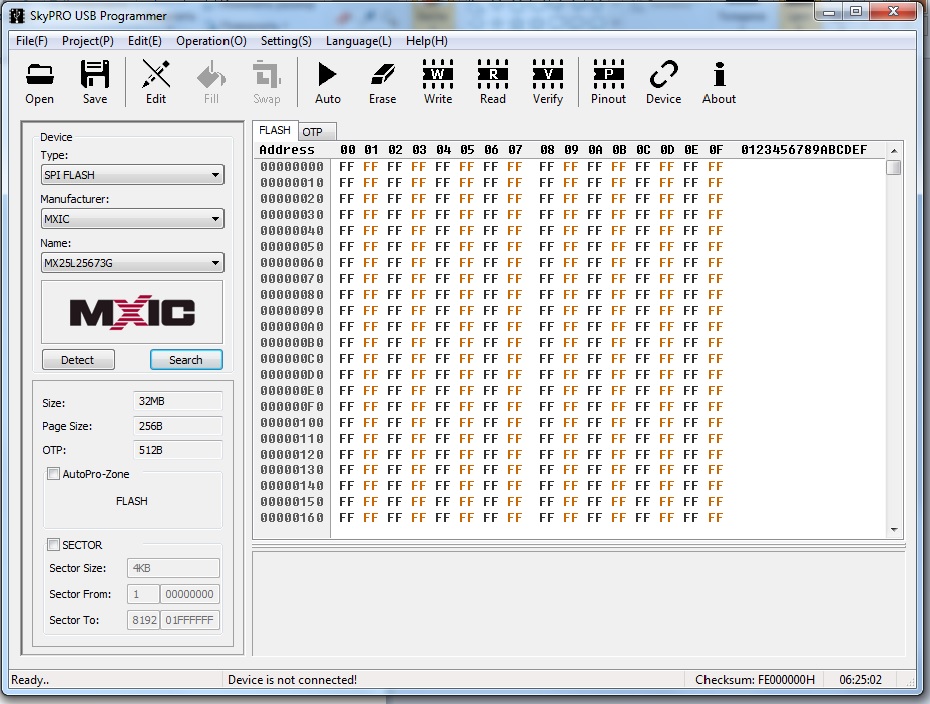Enable the SECTOR checkbox

coord(53,544)
